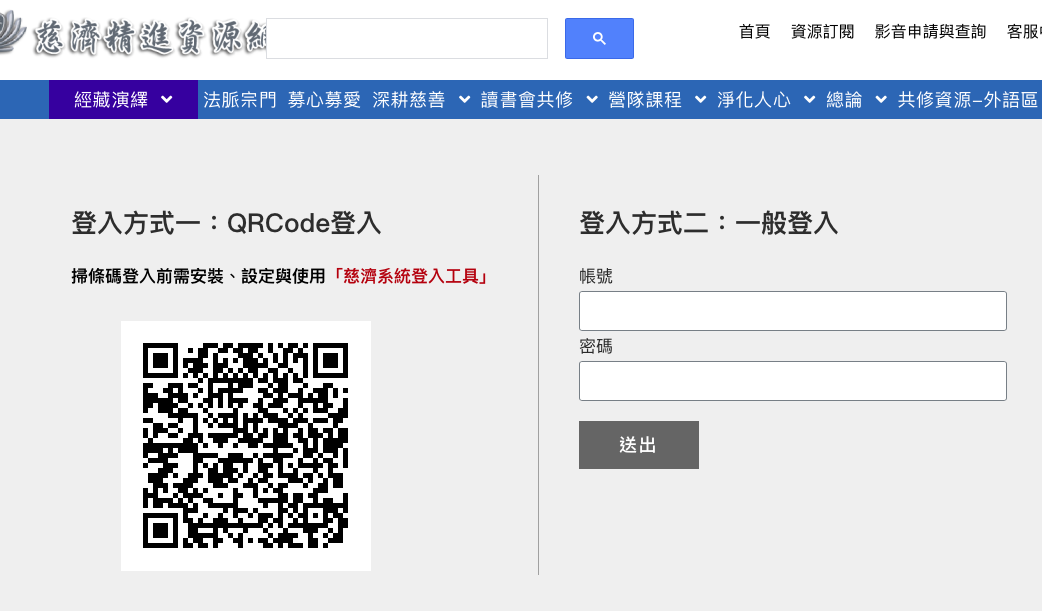Click the heading 登入方式二：一般登入
The height and width of the screenshot is (611, 1042).
coord(708,223)
